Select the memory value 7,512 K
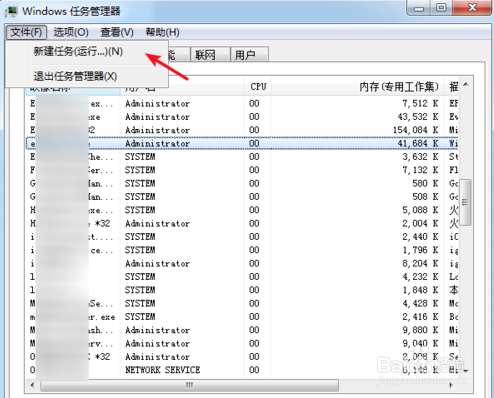Image resolution: width=494 pixels, height=398 pixels. 420,103
